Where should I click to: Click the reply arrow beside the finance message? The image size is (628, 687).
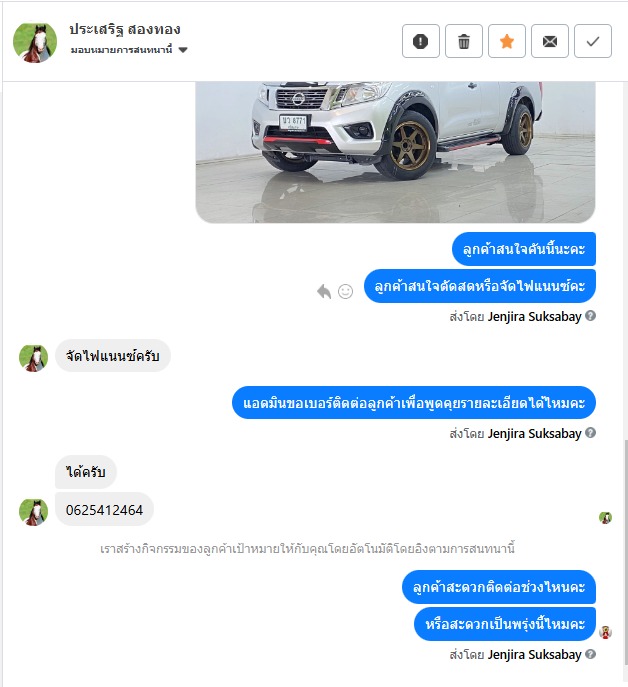[324, 291]
